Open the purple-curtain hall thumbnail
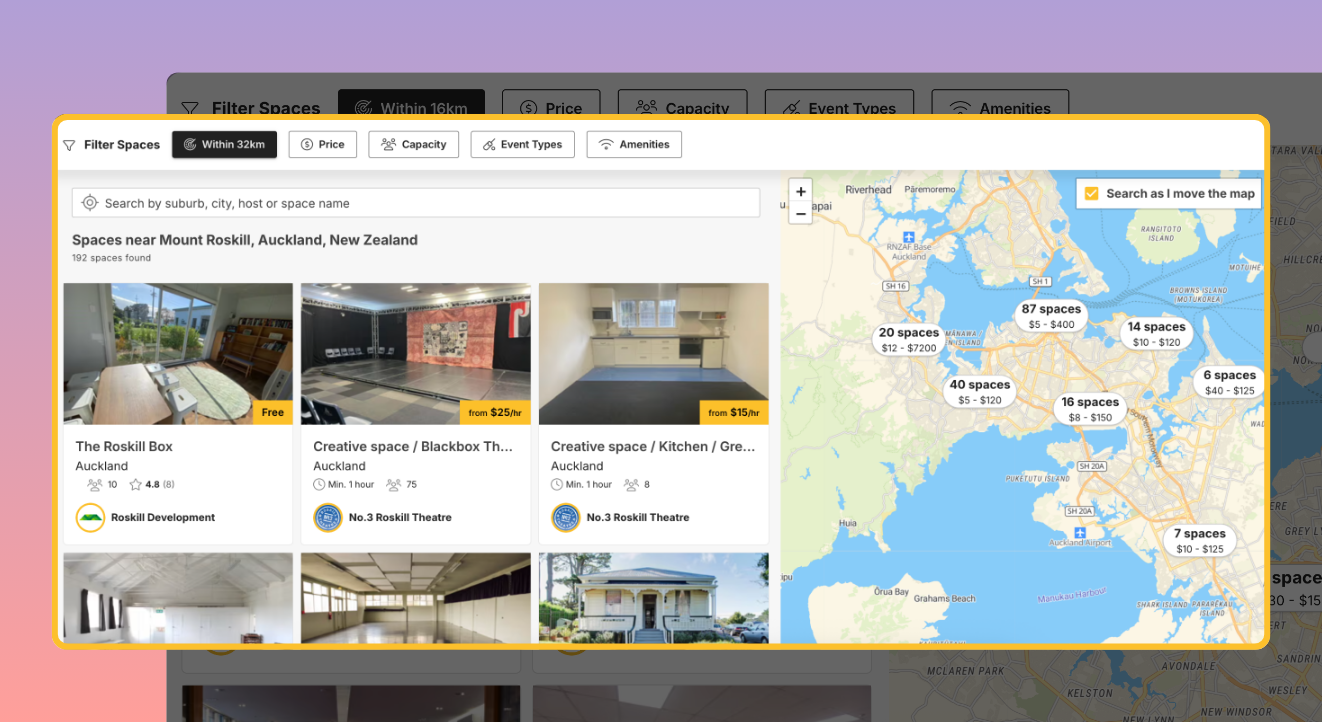1322x722 pixels. (416, 598)
